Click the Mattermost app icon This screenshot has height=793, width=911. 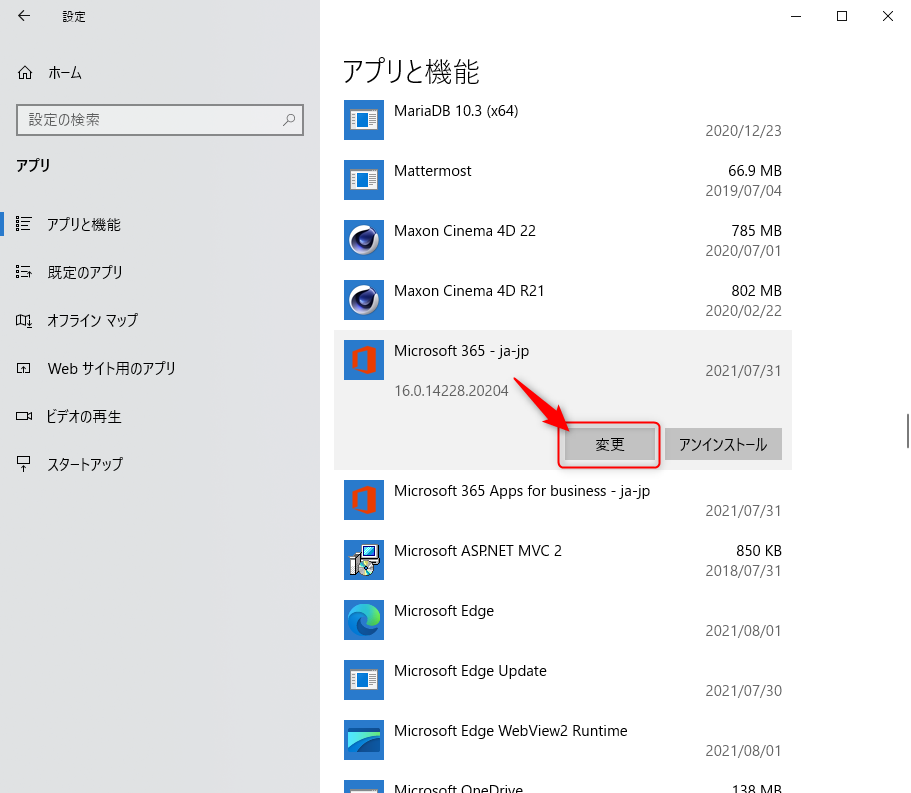tap(364, 180)
